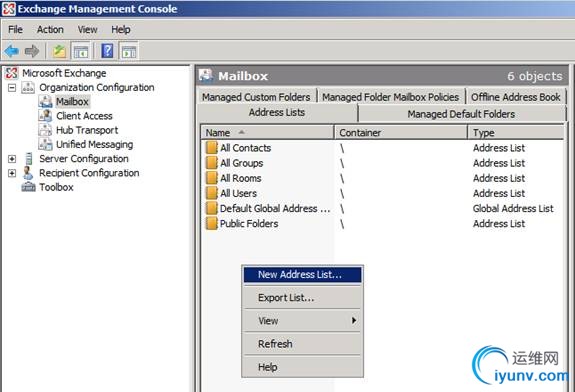This screenshot has height=392, width=575.
Task: Choose Refresh from context menu
Action: click(x=303, y=344)
